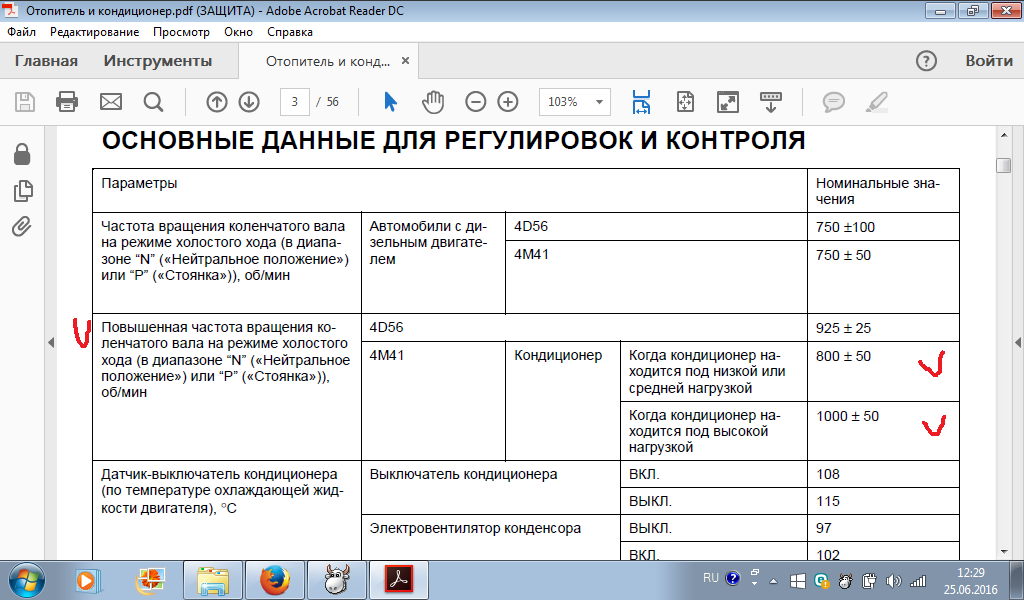Activate the arrow selection tool
The width and height of the screenshot is (1024, 600).
click(391, 102)
